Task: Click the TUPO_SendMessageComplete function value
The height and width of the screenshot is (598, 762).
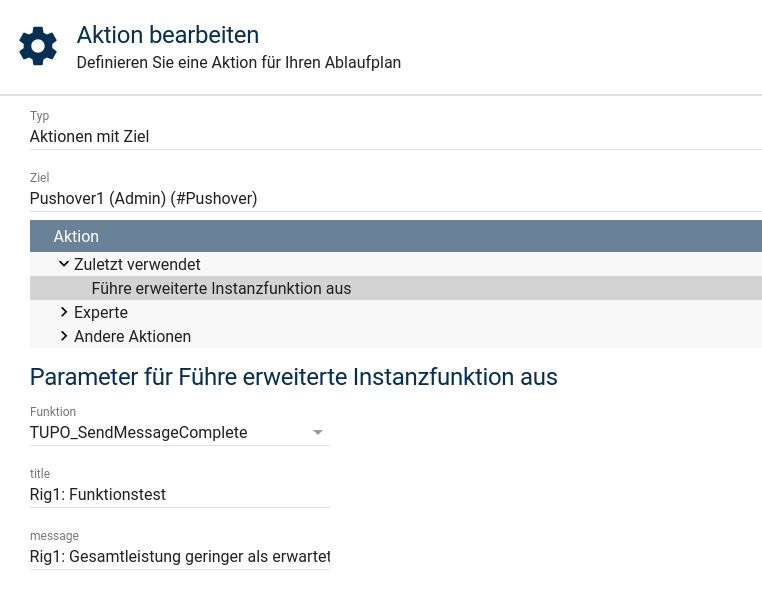Action: pyautogui.click(x=139, y=432)
